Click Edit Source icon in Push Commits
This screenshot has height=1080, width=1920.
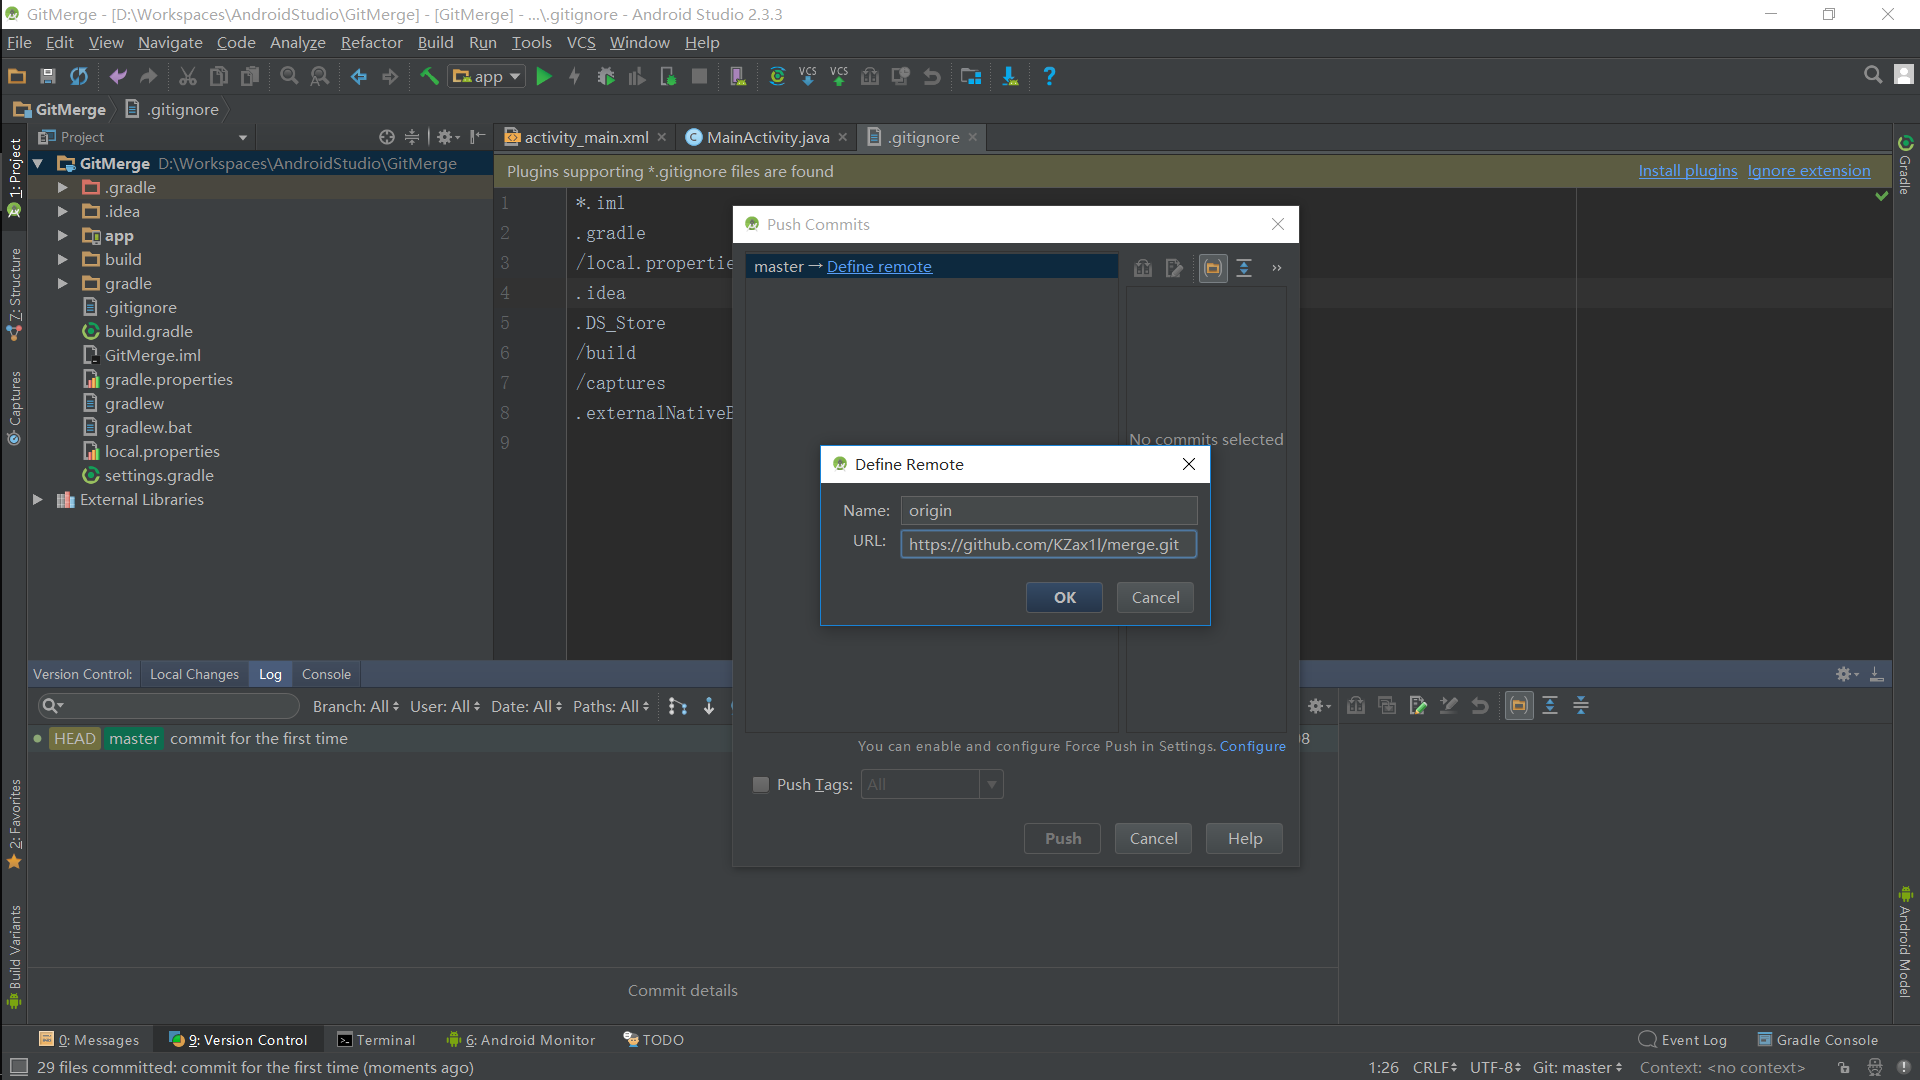[x=1174, y=268]
